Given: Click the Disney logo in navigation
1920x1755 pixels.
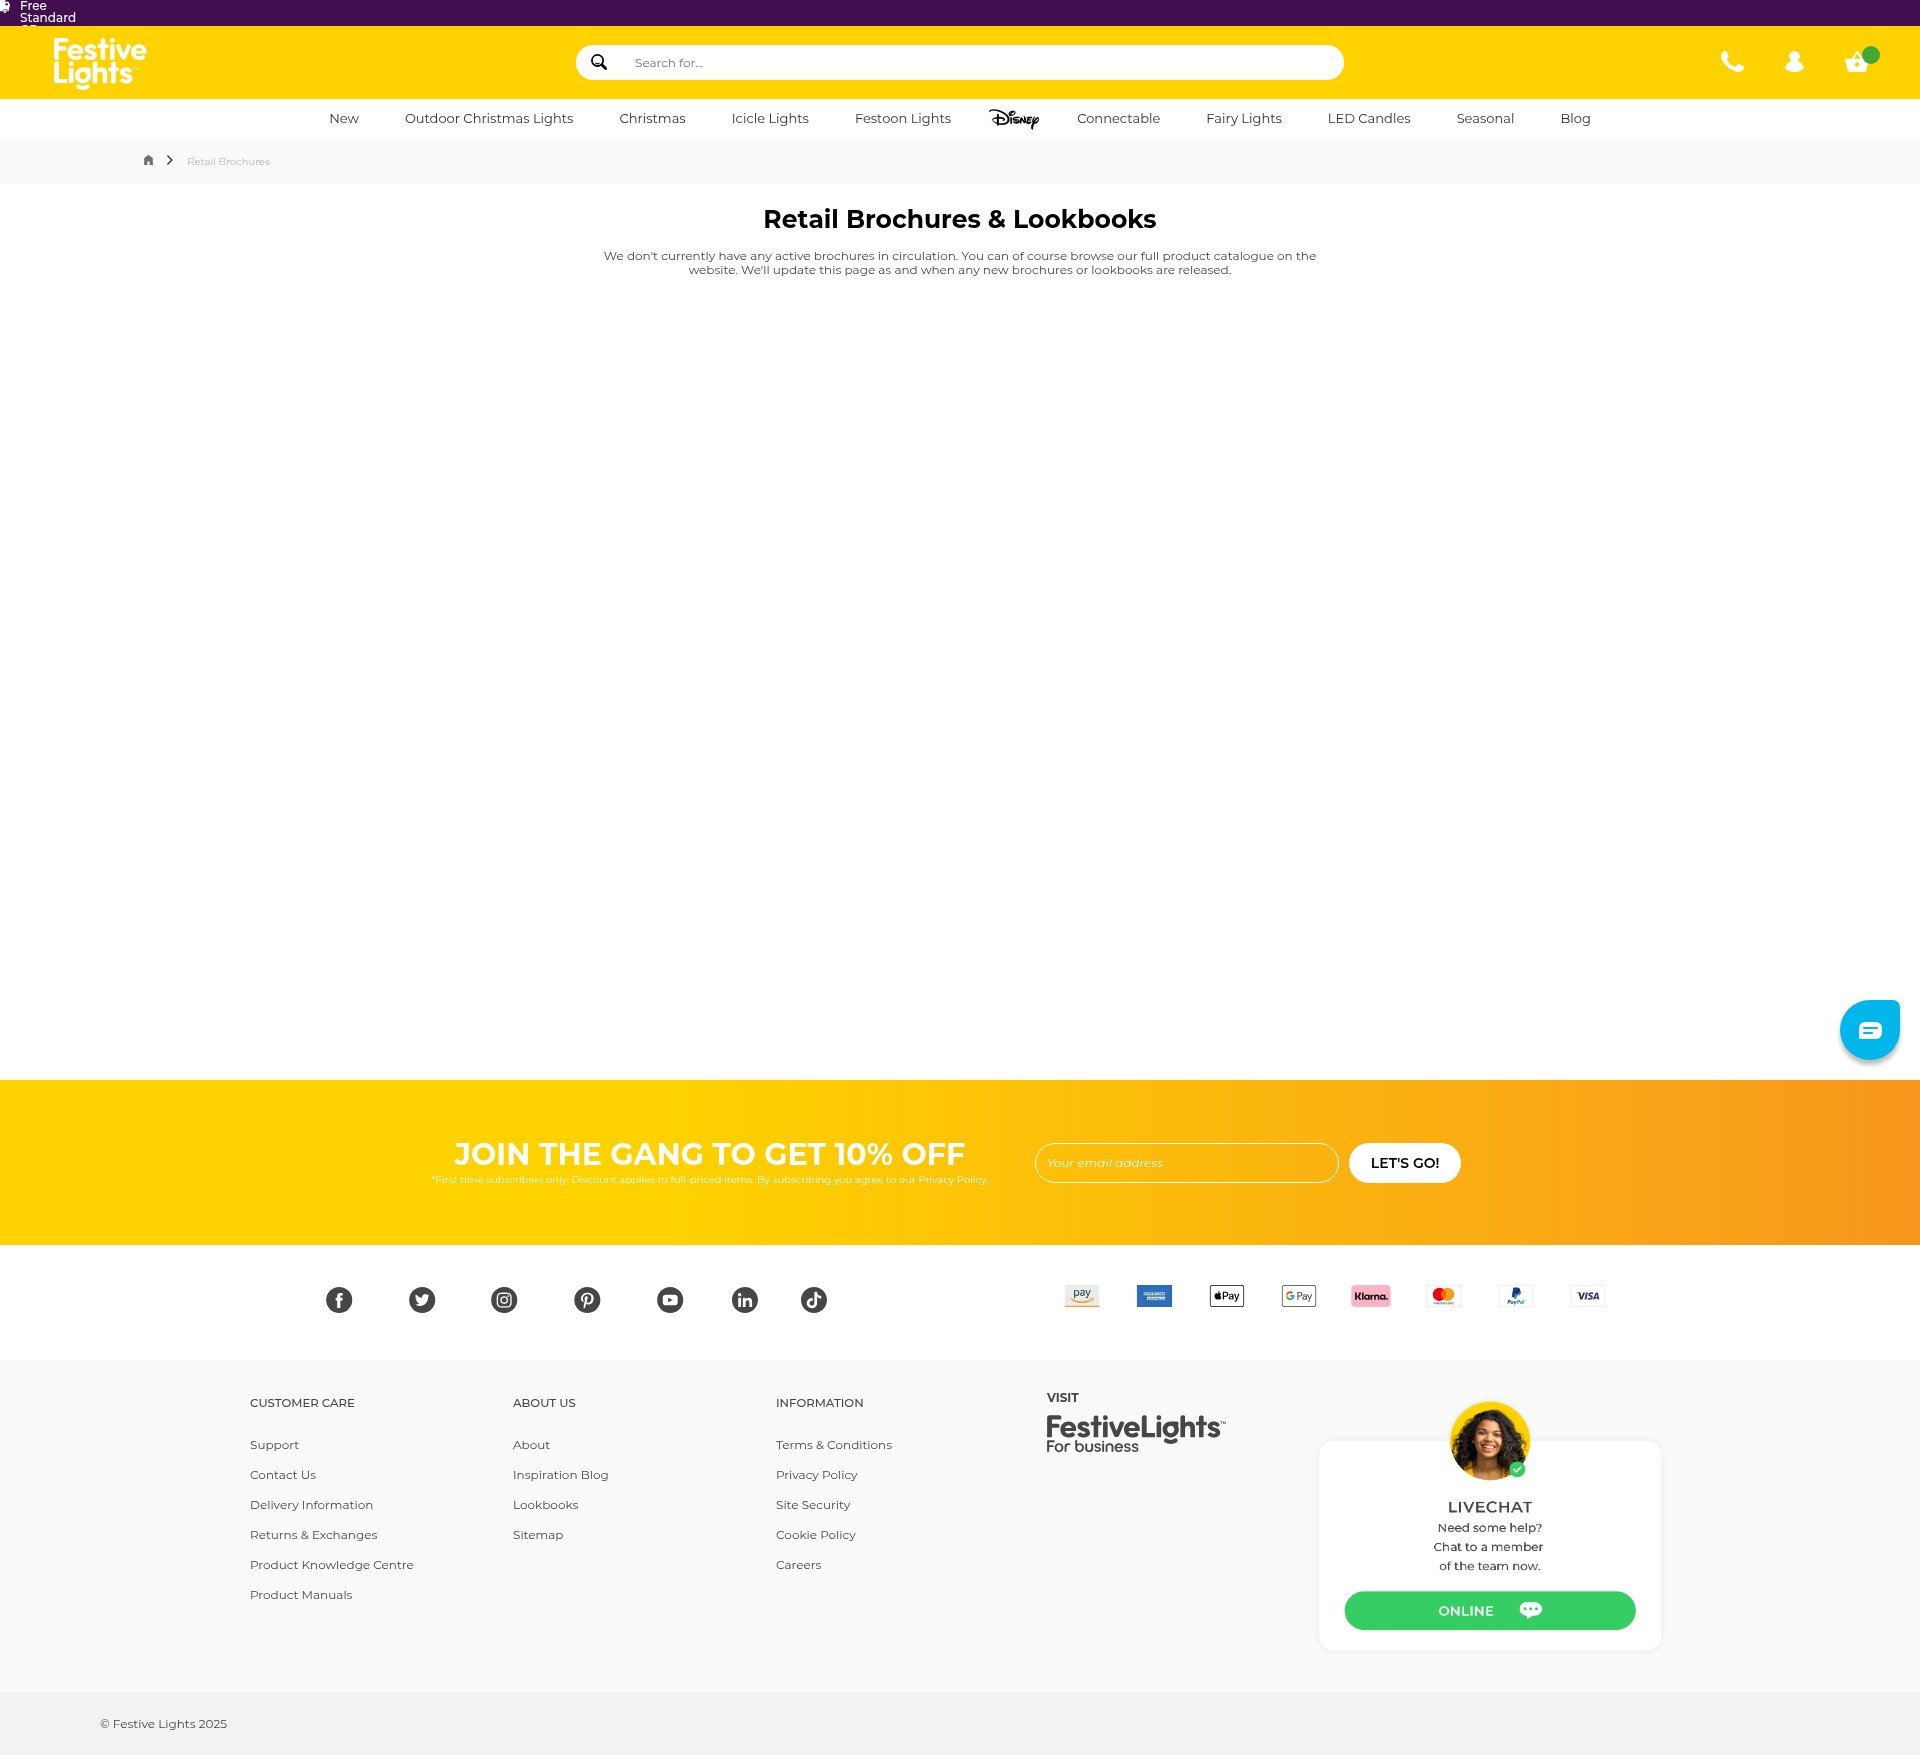Looking at the screenshot, I should tap(1014, 118).
